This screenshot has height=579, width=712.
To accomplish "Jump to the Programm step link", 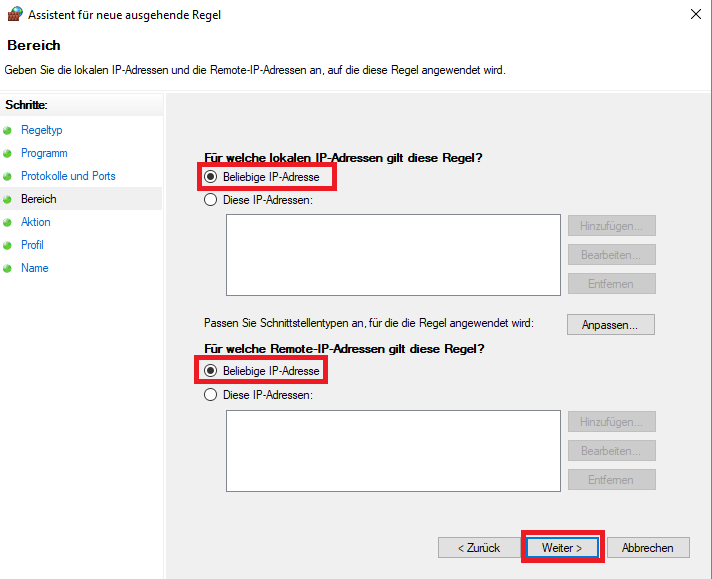I will tap(44, 153).
